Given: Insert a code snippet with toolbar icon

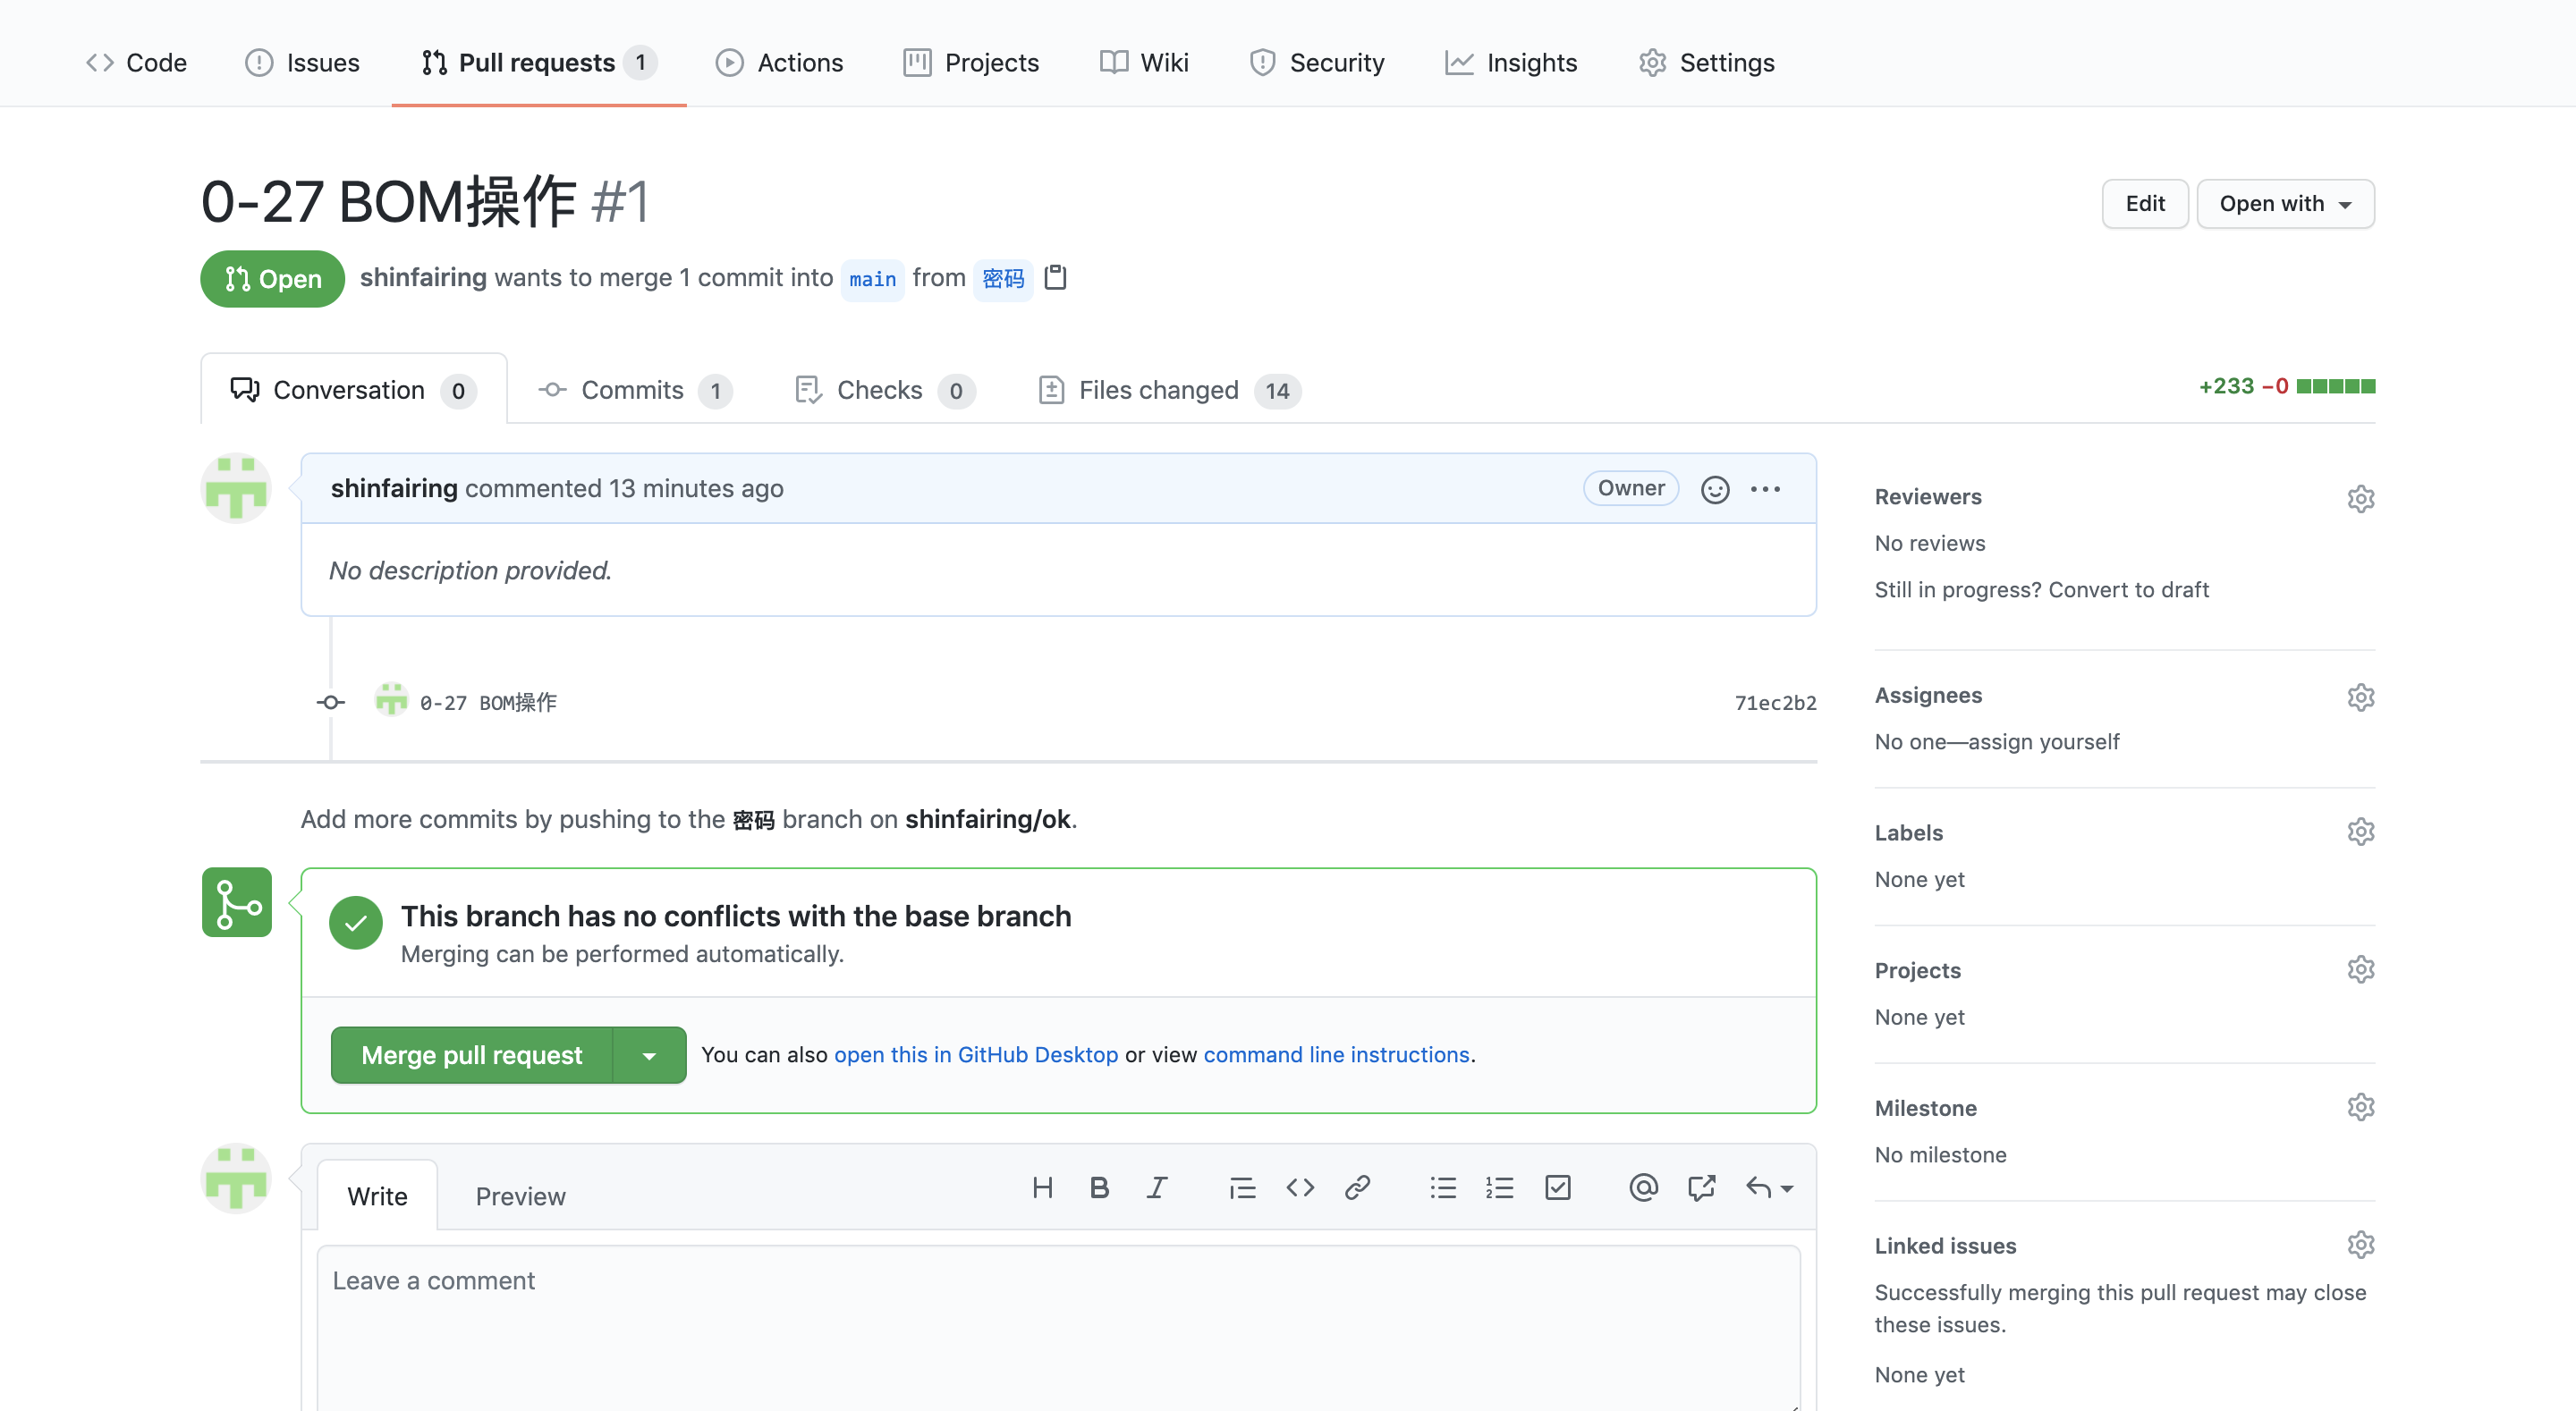Looking at the screenshot, I should pyautogui.click(x=1299, y=1187).
